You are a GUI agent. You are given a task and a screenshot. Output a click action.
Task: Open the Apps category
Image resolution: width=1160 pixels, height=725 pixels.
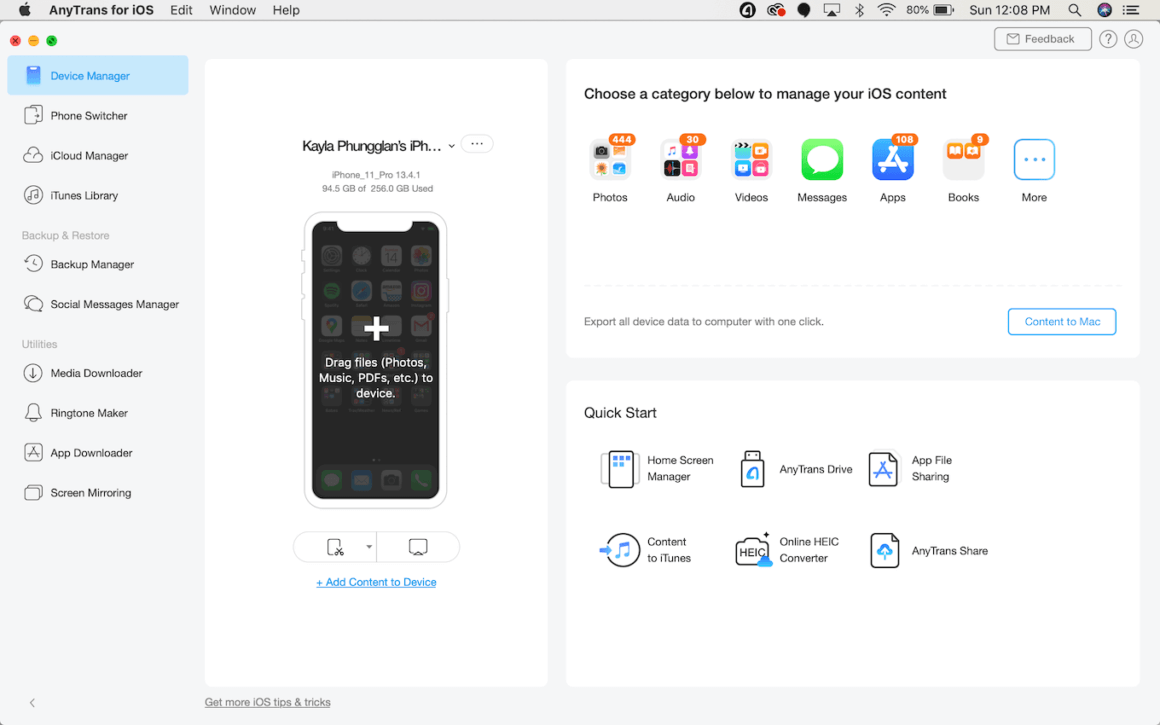892,158
